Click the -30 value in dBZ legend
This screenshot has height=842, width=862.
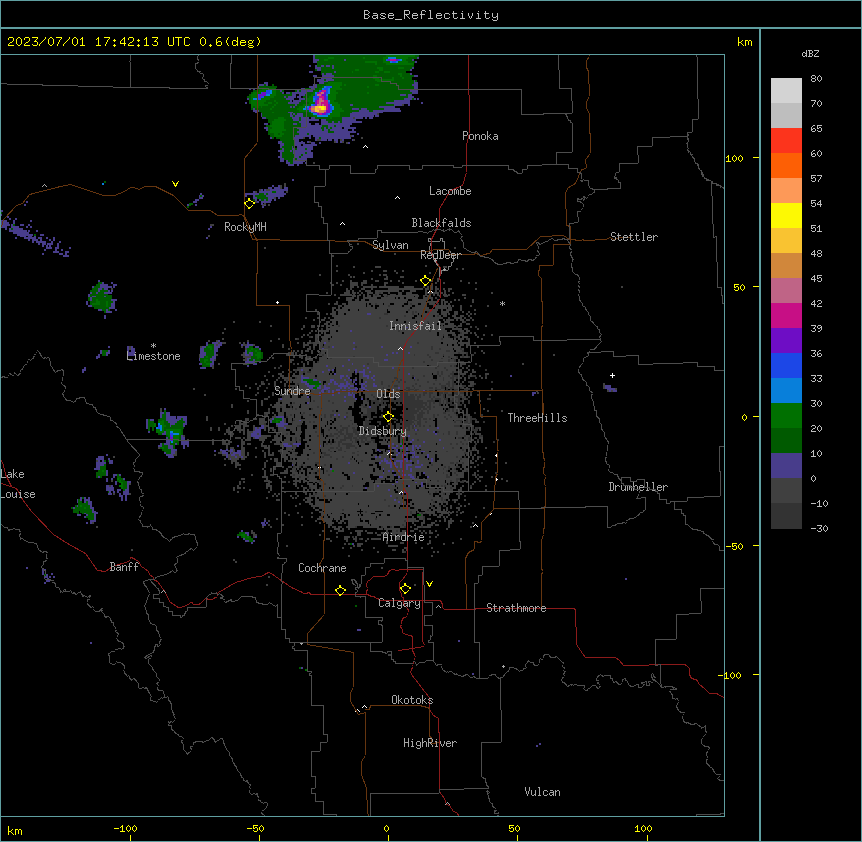pyautogui.click(x=819, y=528)
